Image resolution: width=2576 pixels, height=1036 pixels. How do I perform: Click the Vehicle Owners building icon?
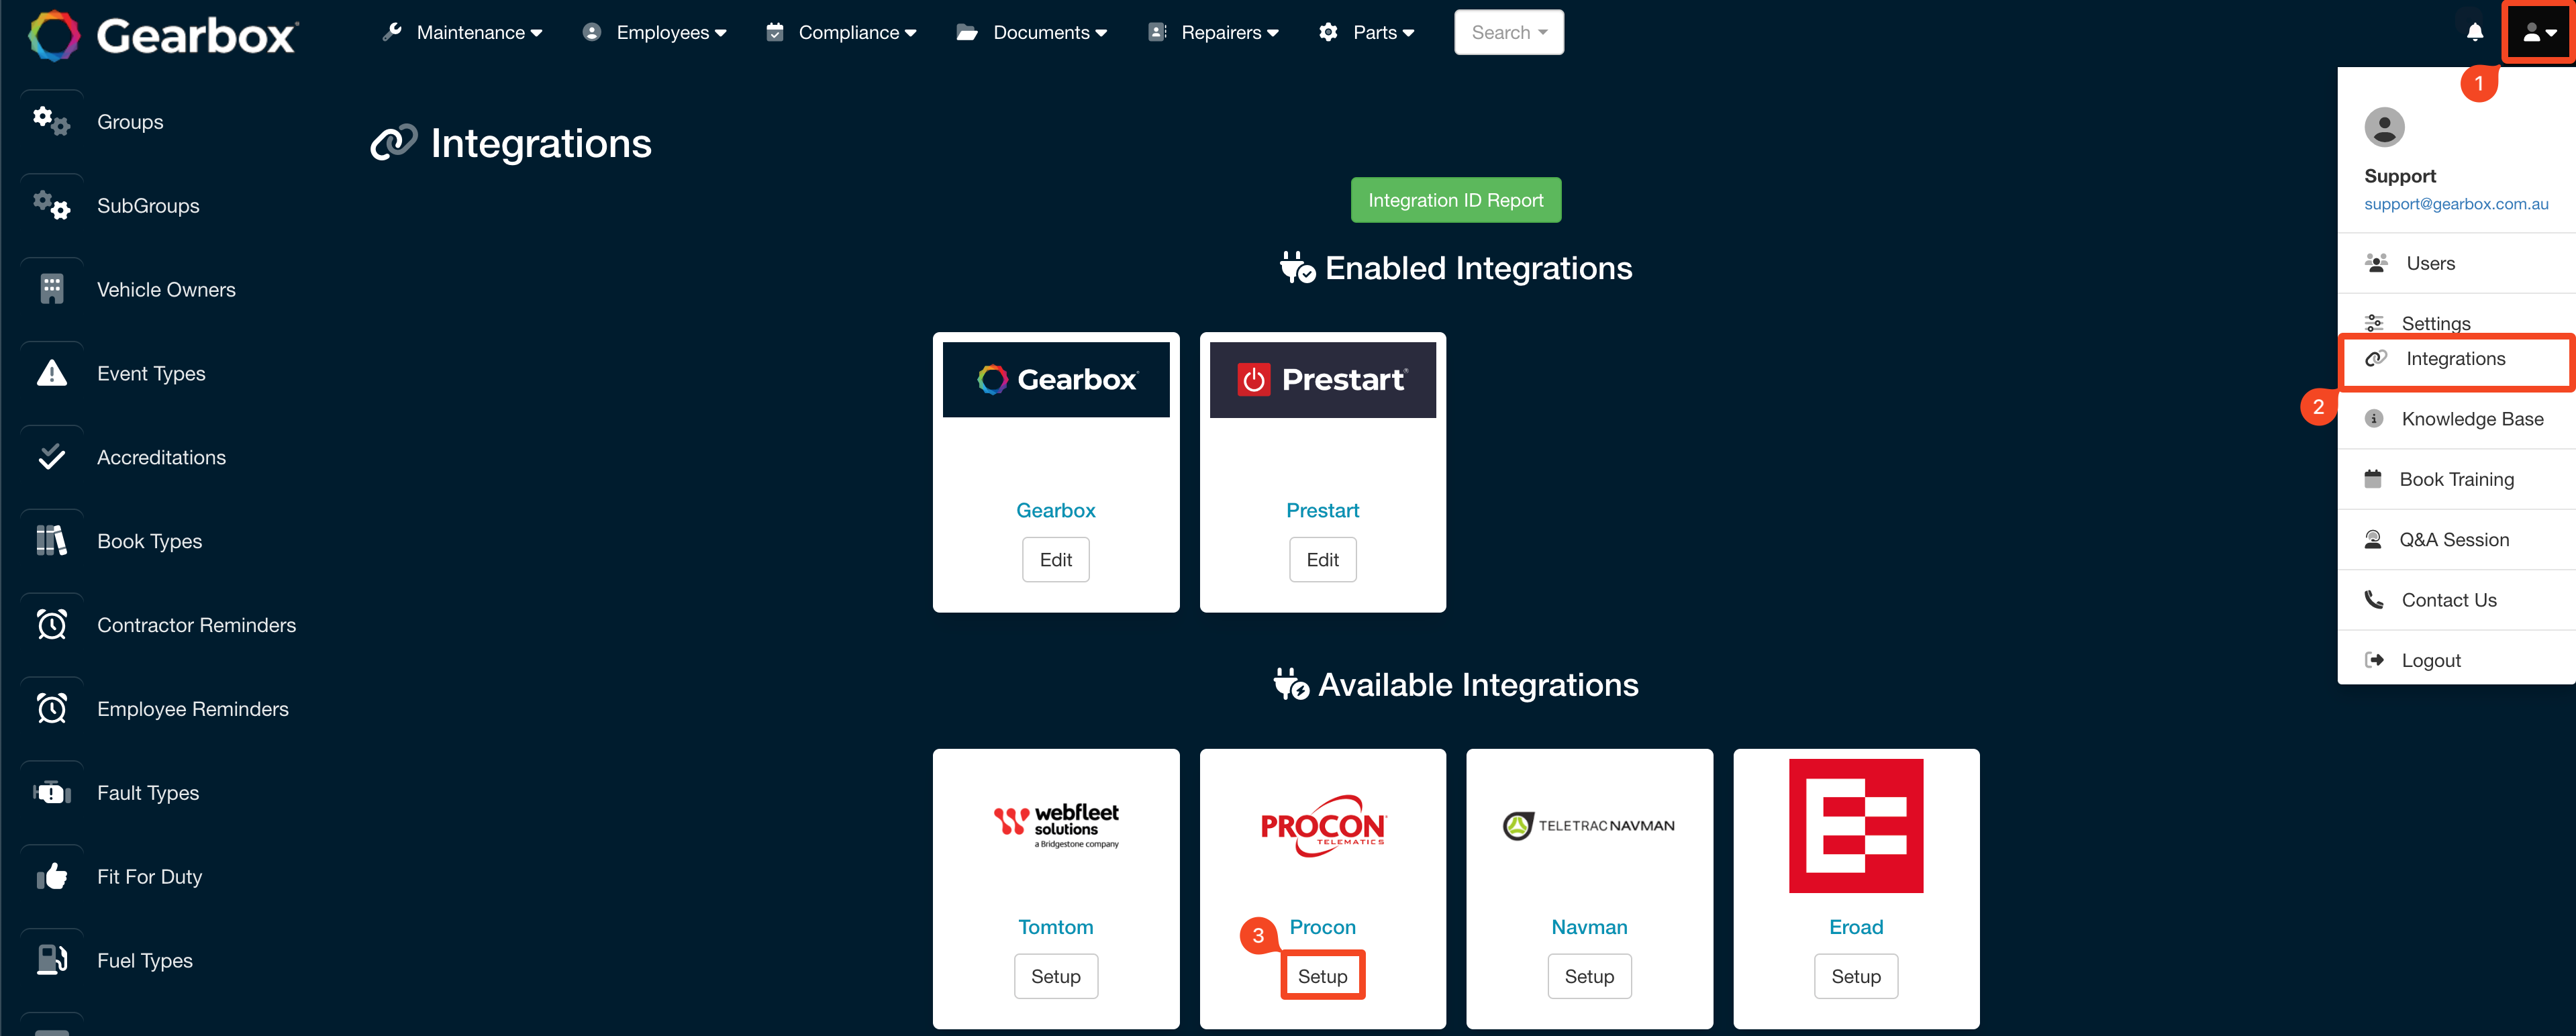[52, 289]
